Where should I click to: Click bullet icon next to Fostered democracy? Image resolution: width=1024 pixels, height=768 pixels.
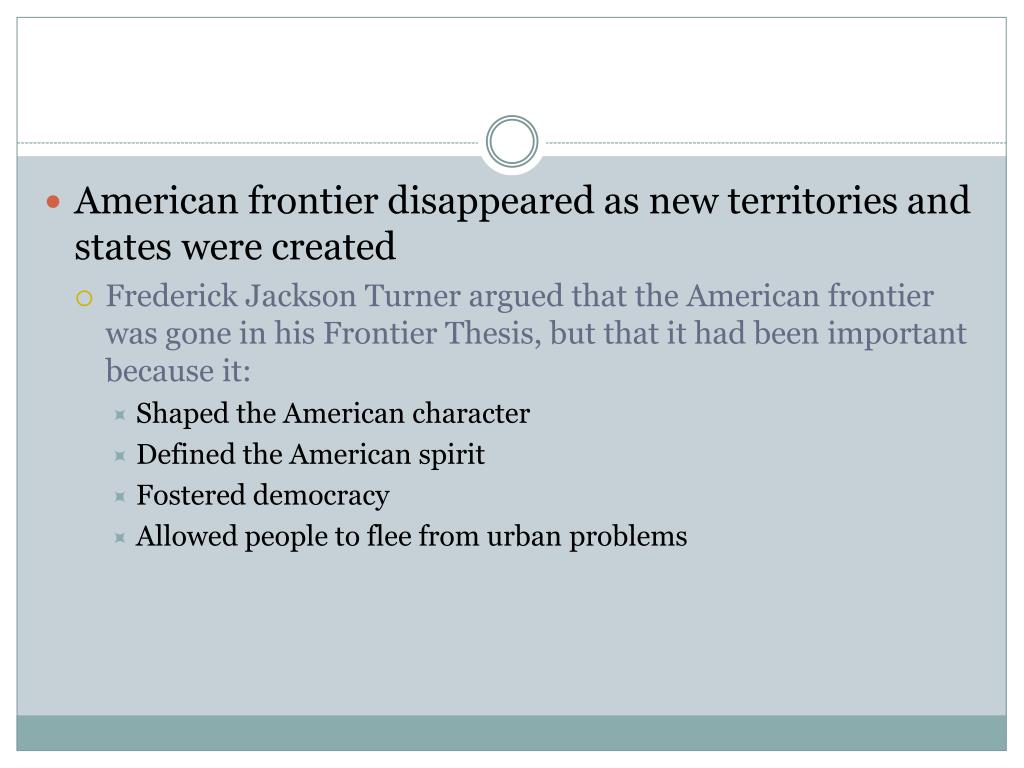coord(120,497)
